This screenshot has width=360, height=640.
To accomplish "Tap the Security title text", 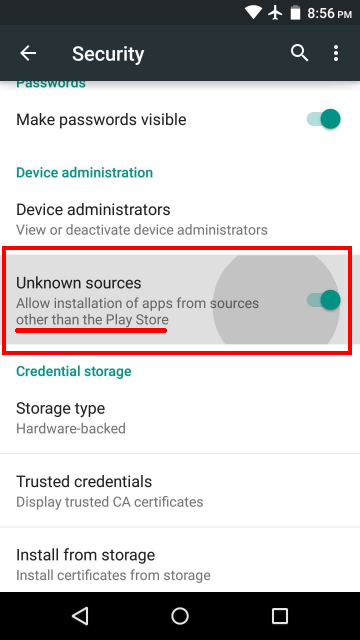I will tap(108, 54).
